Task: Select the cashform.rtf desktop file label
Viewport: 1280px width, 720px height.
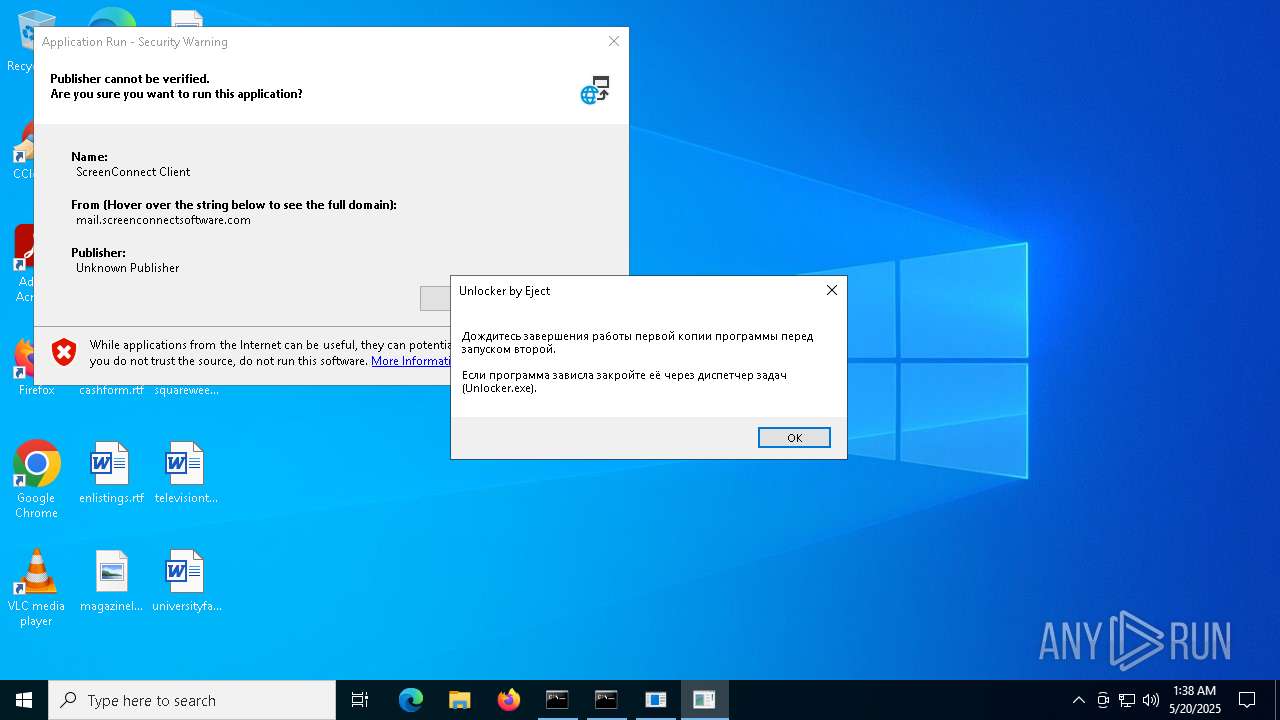Action: (111, 390)
